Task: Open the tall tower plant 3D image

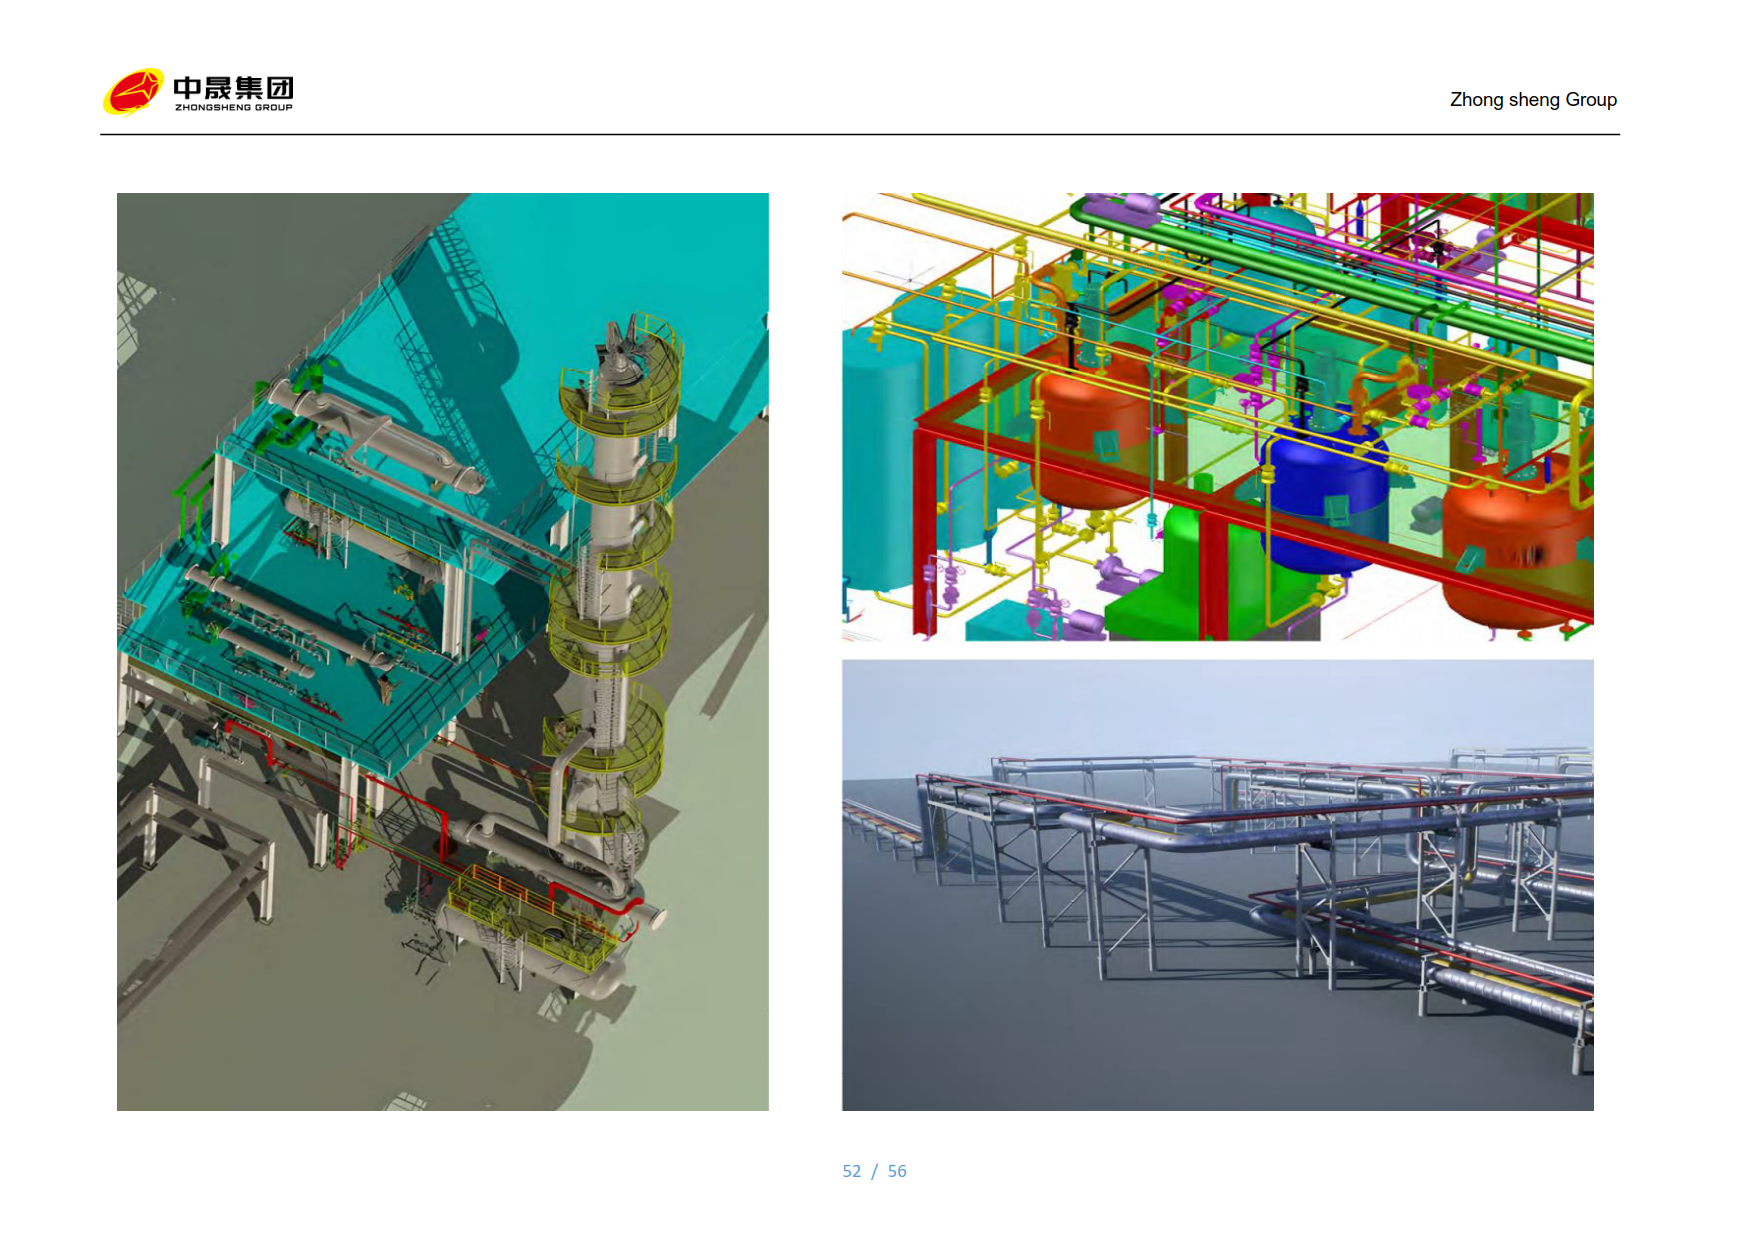Action: click(x=442, y=651)
